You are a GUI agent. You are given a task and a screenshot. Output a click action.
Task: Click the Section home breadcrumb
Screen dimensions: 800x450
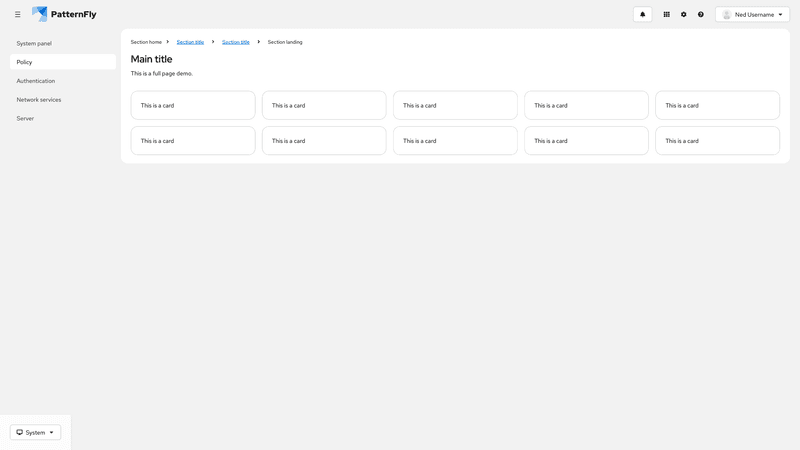click(146, 42)
